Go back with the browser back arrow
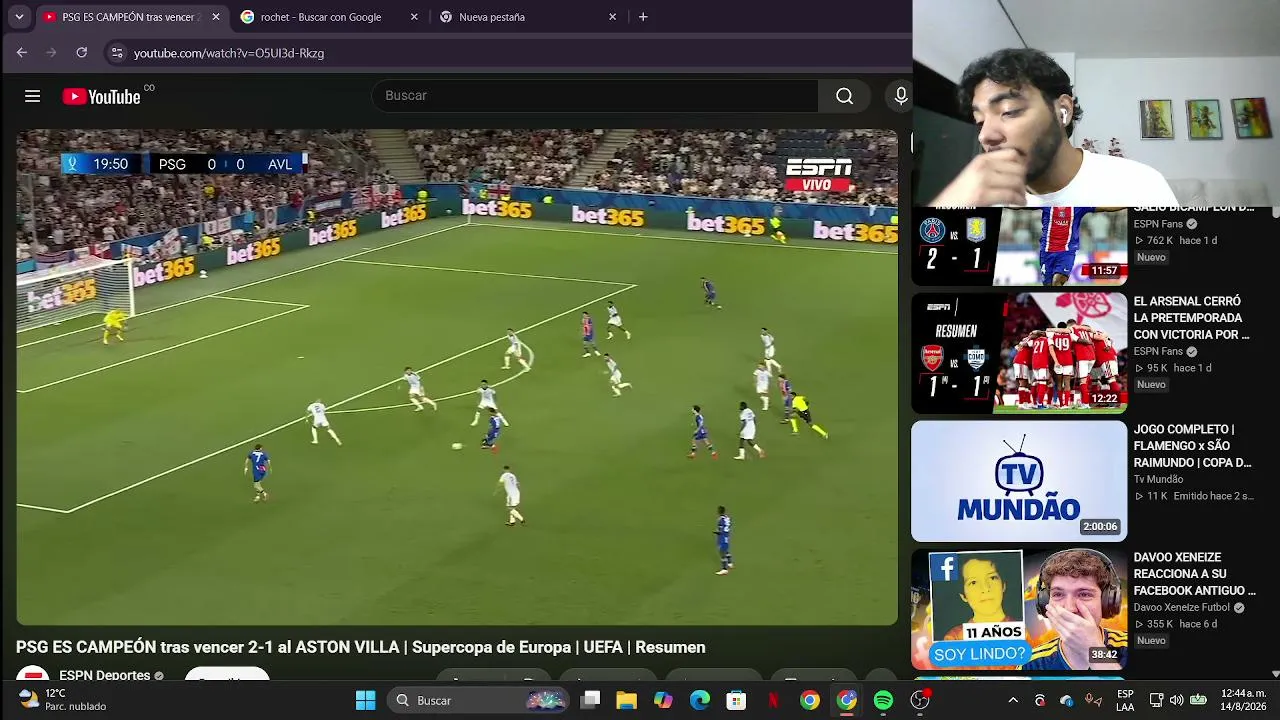This screenshot has height=720, width=1280. pos(22,53)
